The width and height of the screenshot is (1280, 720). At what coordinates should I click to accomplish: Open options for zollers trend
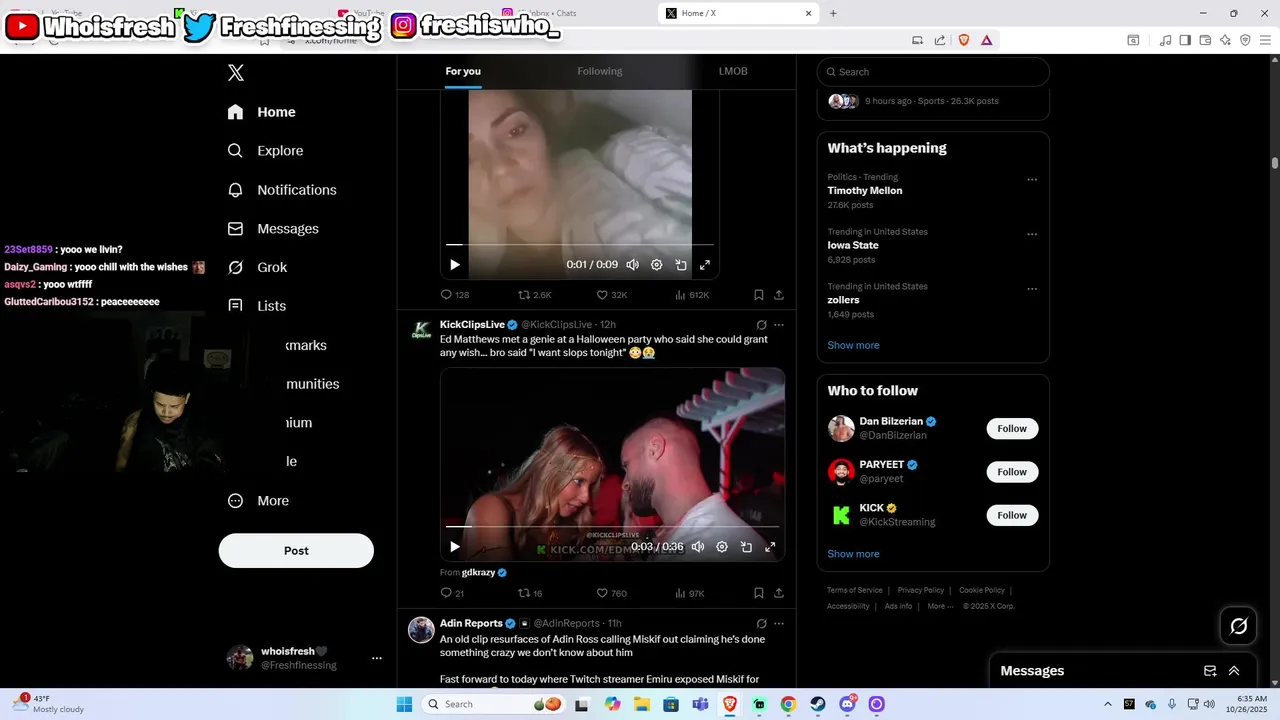[x=1032, y=289]
